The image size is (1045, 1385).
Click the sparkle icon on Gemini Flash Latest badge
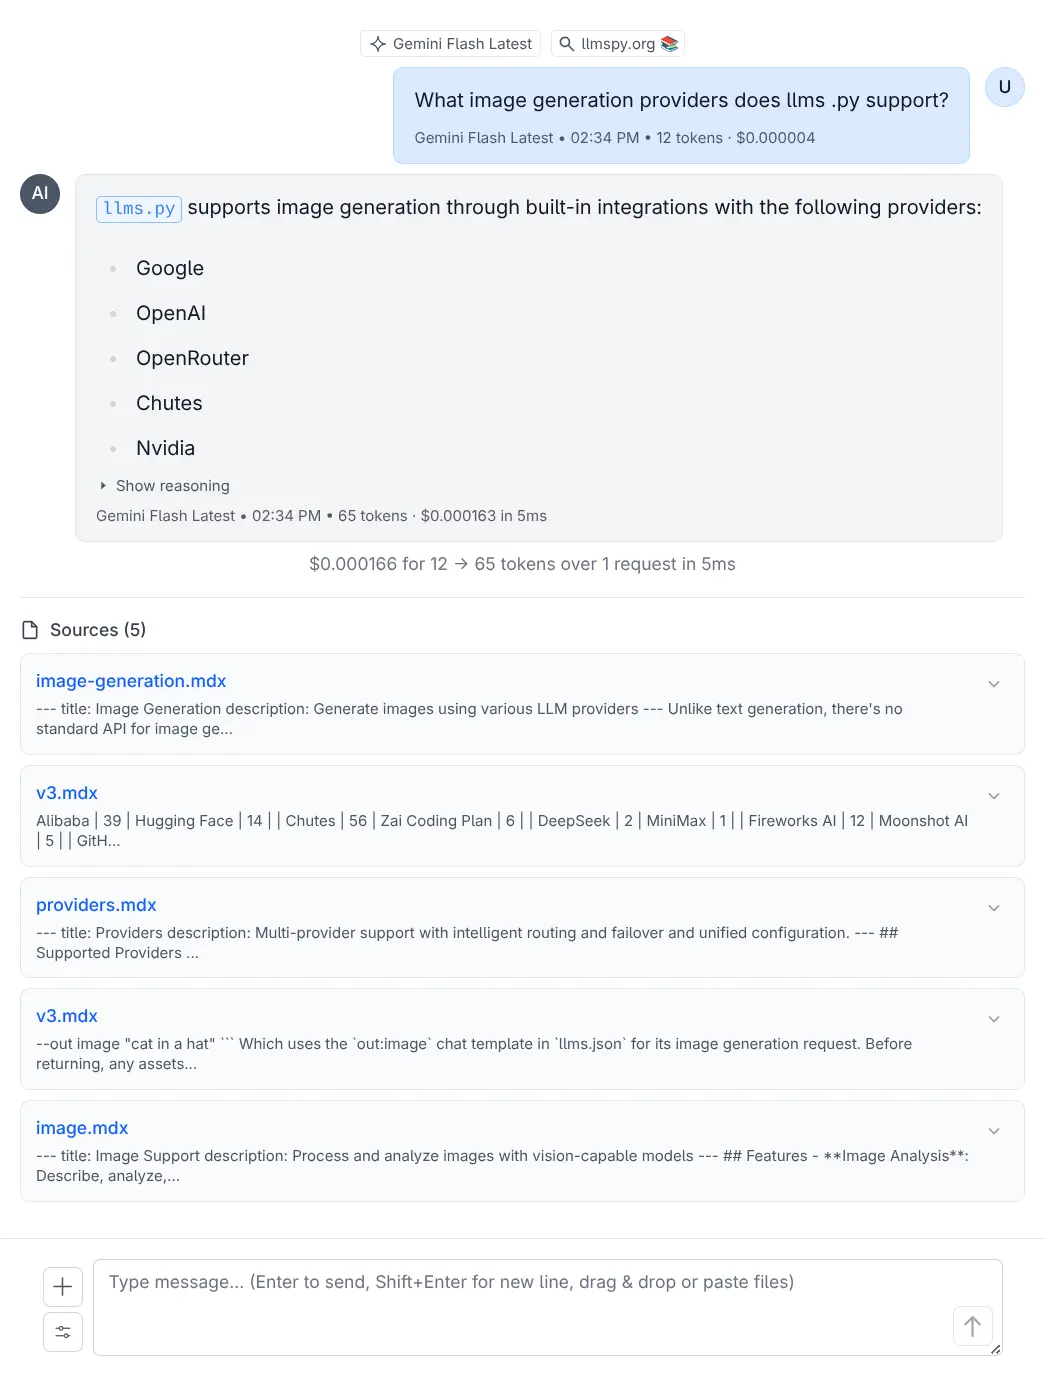pyautogui.click(x=378, y=43)
